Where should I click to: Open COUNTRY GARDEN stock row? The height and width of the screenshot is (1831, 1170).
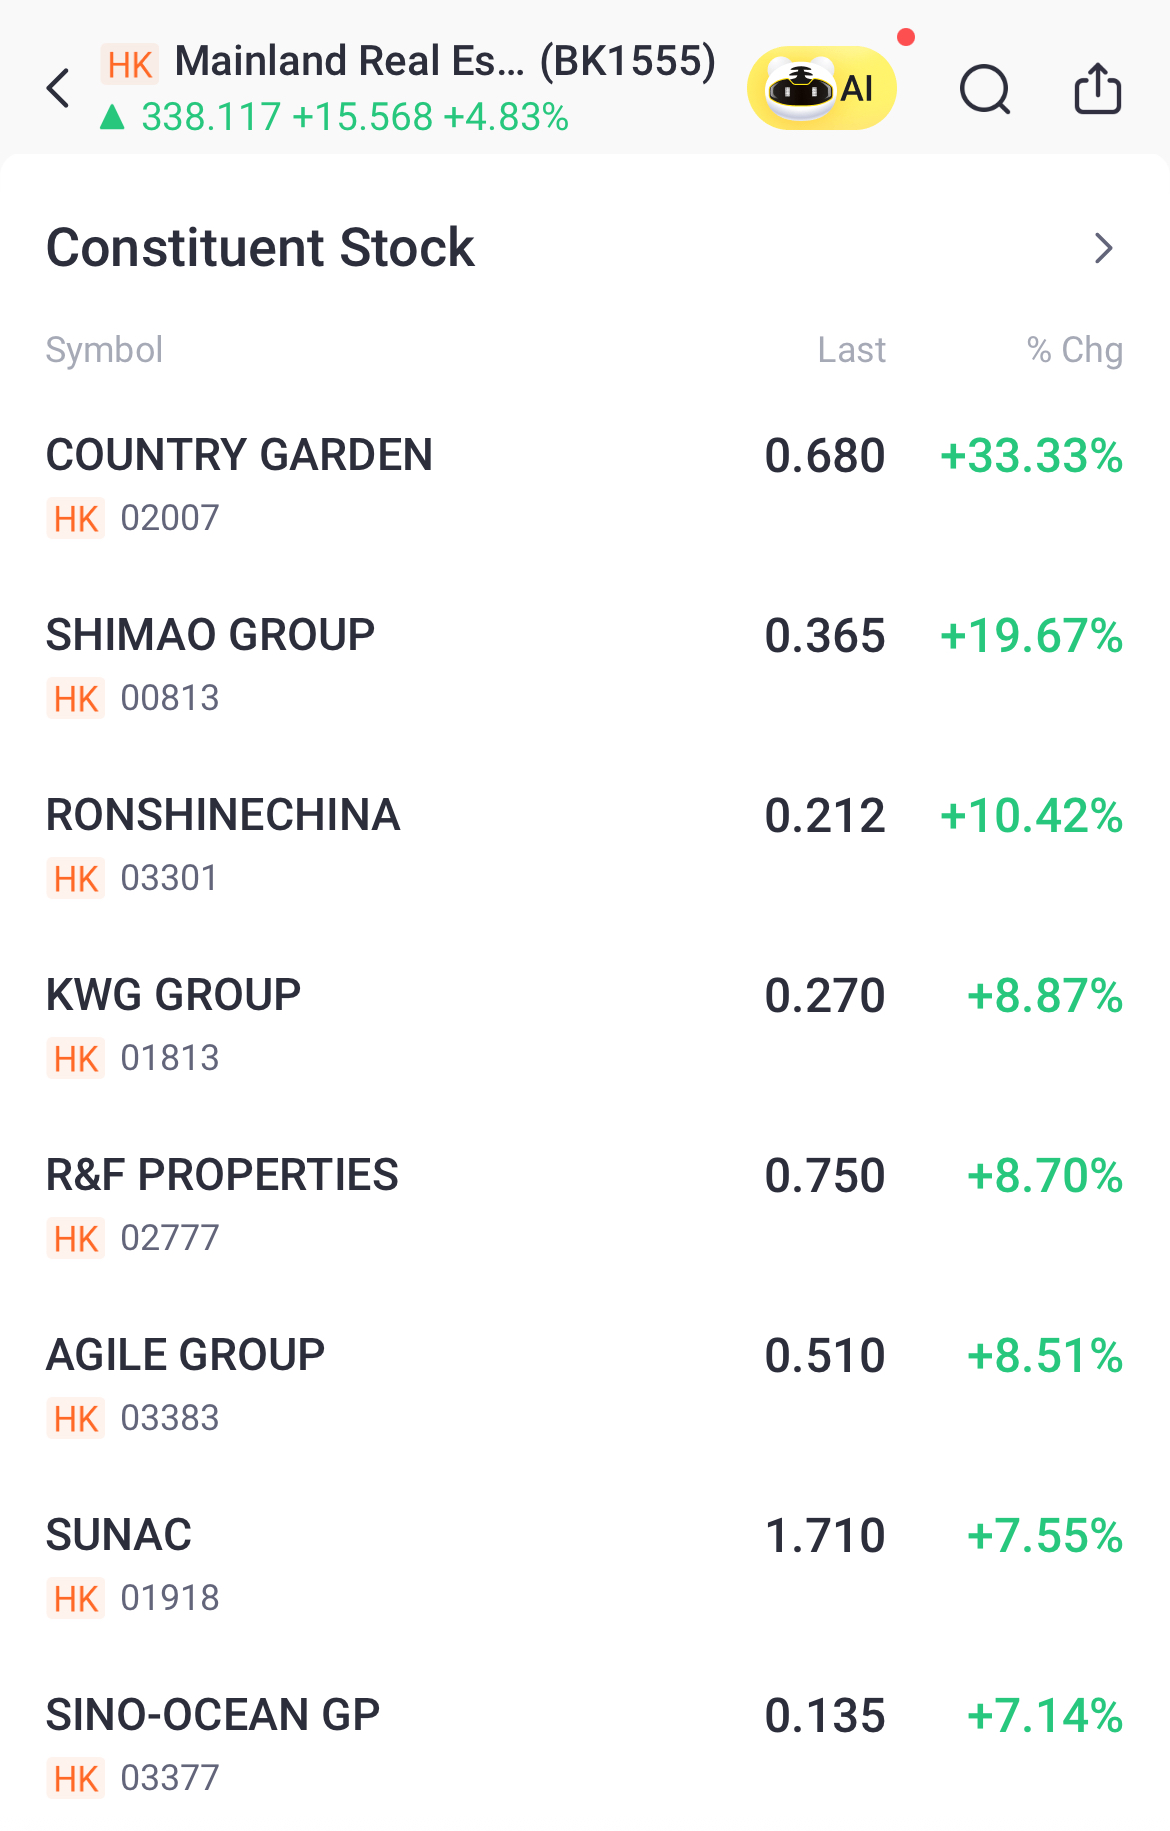point(585,486)
